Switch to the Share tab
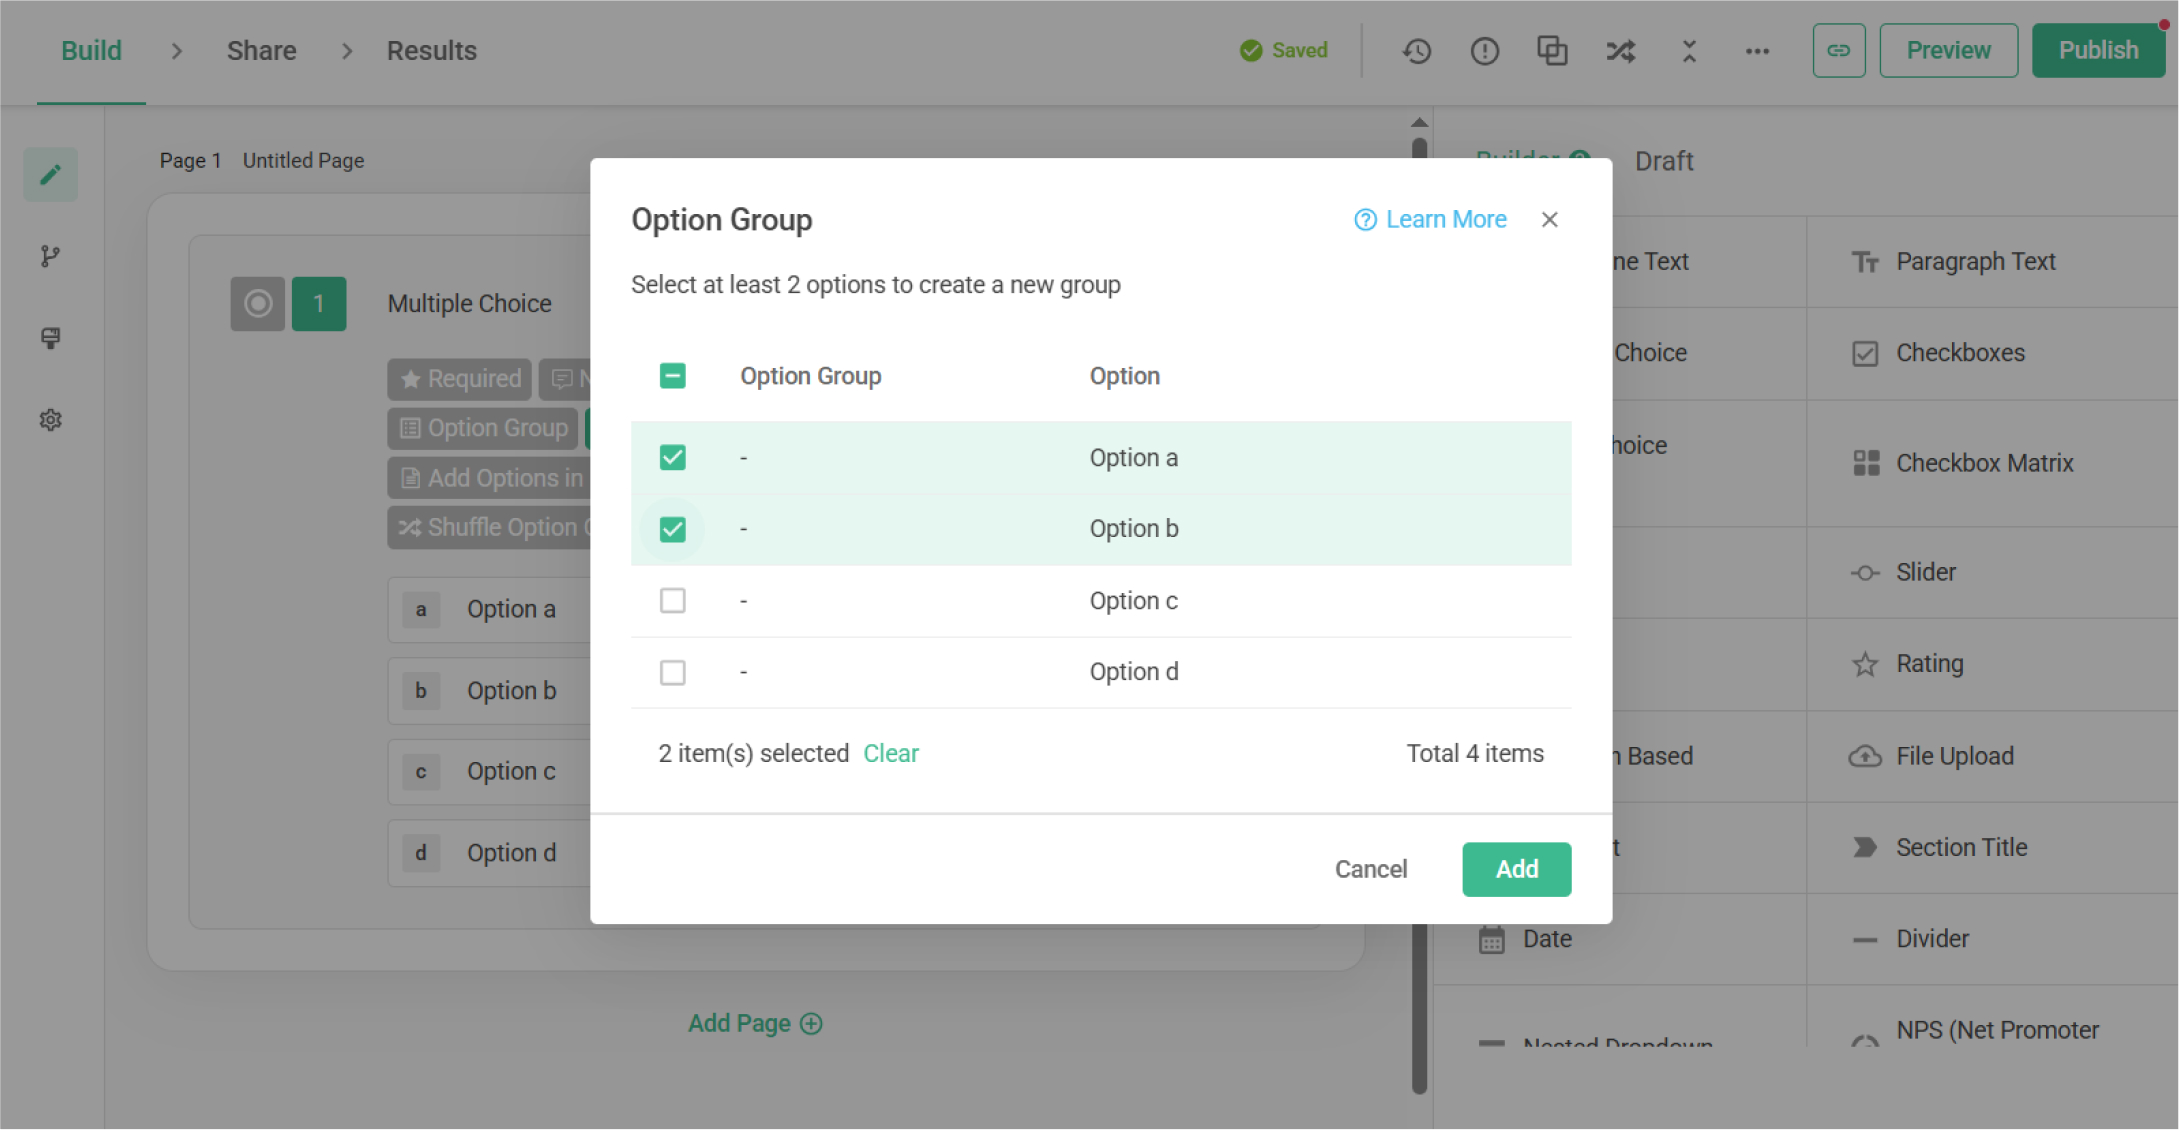Image resolution: width=2179 pixels, height=1130 pixels. (x=261, y=51)
